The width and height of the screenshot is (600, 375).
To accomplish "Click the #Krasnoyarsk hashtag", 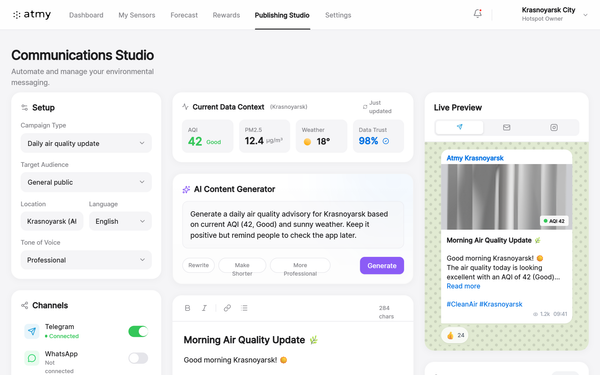I will coord(501,304).
